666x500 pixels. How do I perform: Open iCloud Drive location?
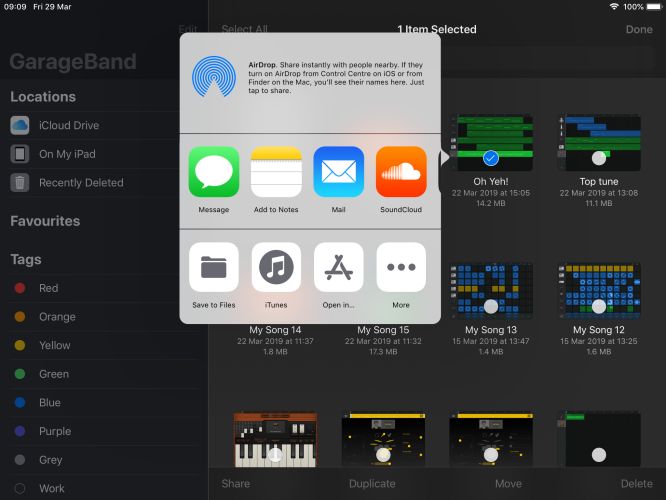68,126
